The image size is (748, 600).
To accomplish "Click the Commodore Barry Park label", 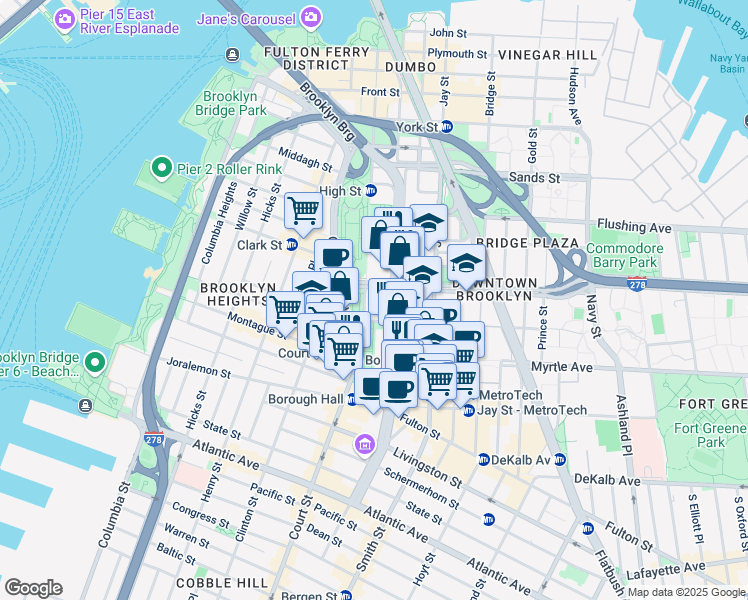I will [x=625, y=255].
